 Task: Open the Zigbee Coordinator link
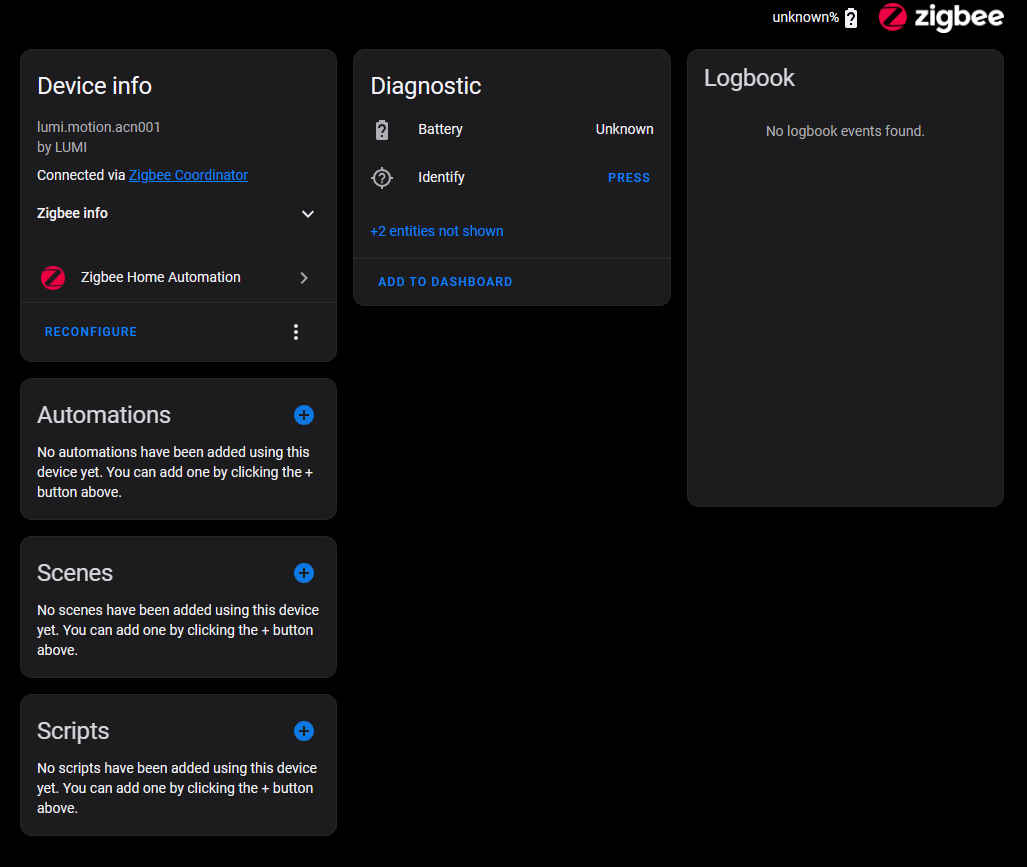(188, 175)
